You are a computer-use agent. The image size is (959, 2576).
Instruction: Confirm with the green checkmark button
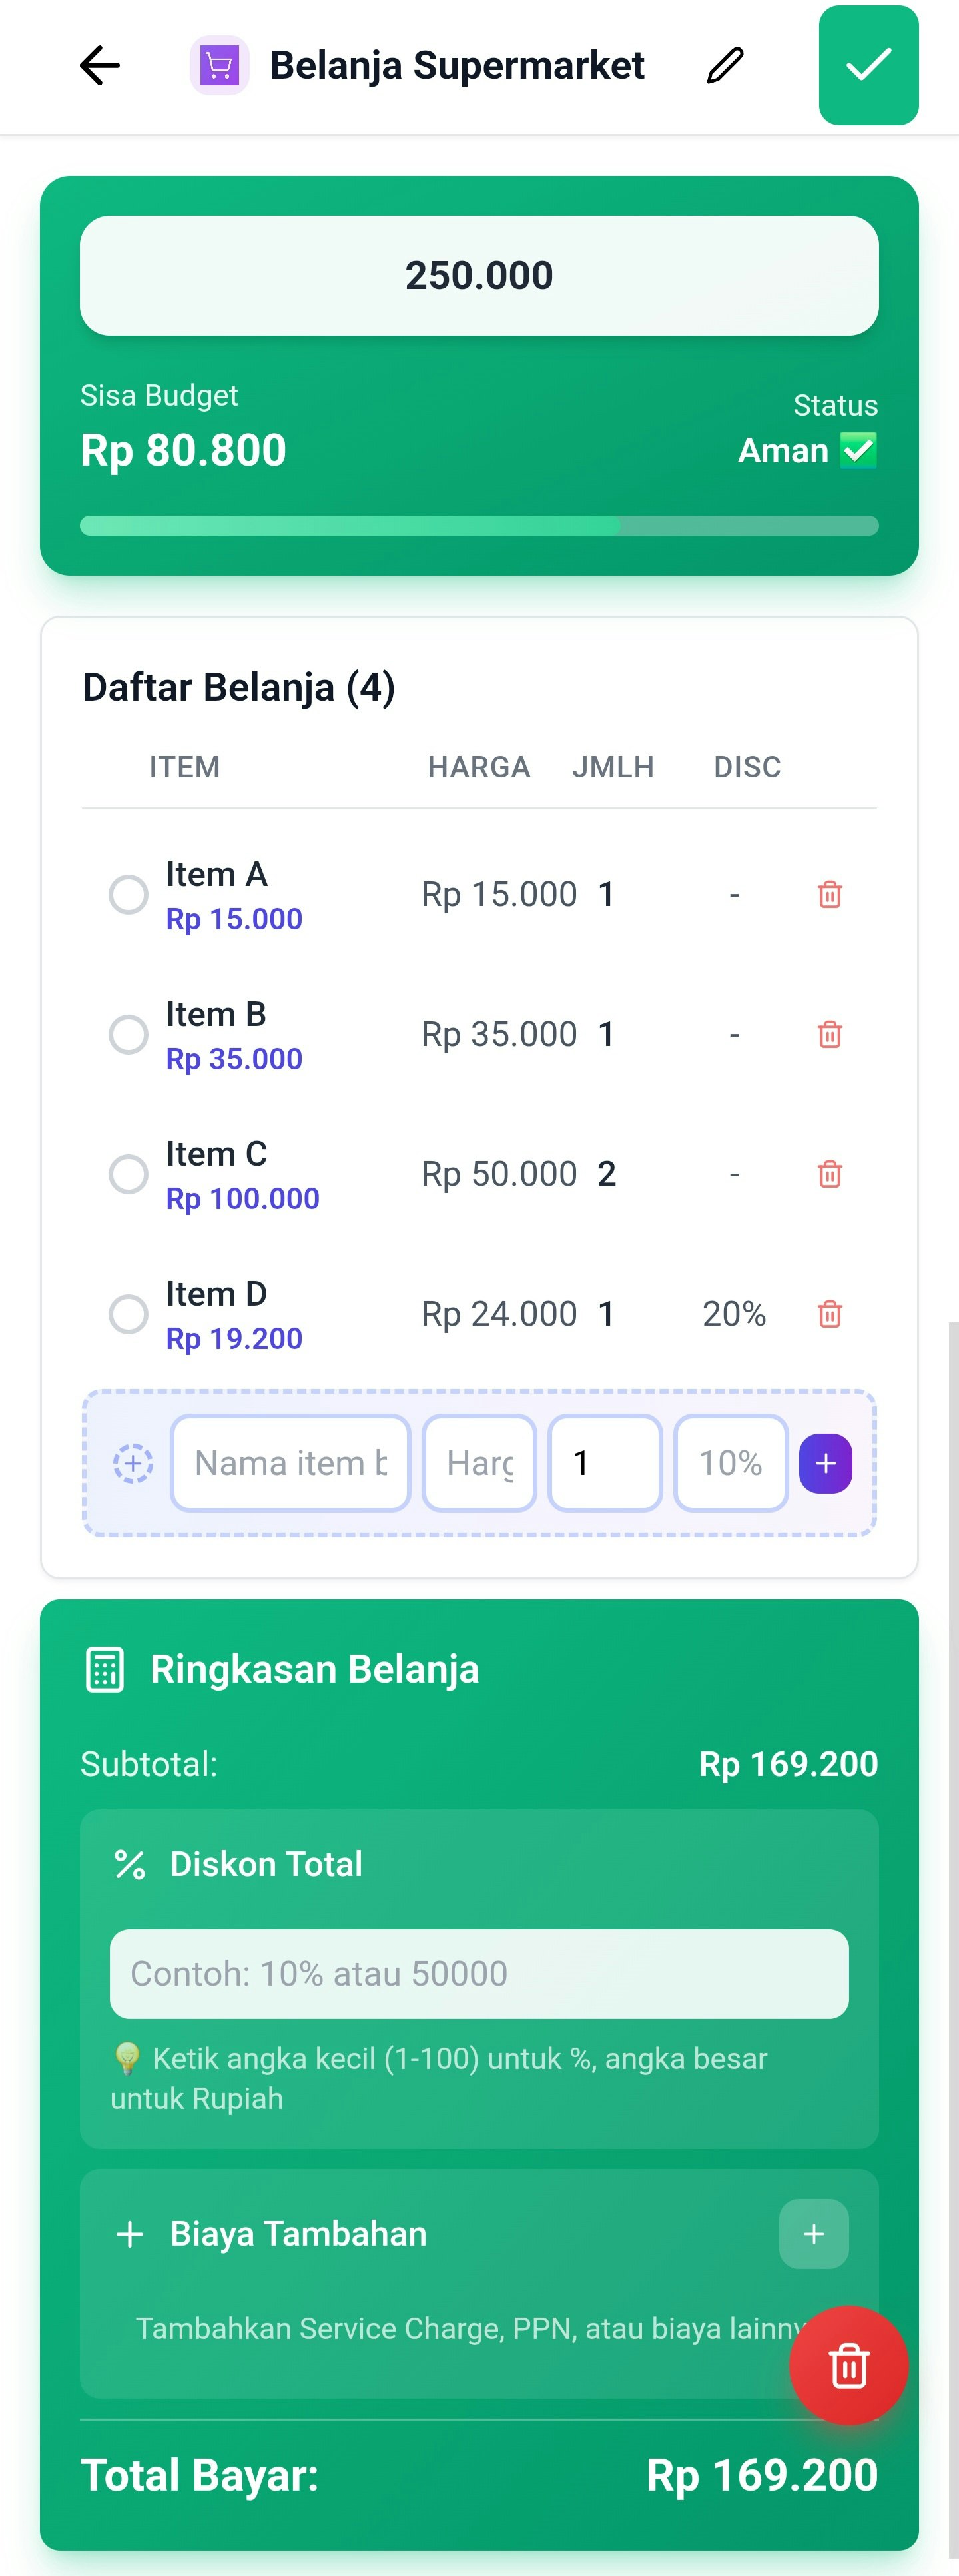pyautogui.click(x=868, y=65)
